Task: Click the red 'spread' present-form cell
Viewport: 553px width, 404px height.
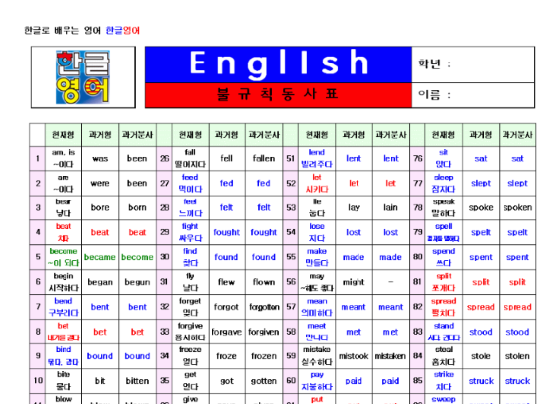Action: (444, 307)
